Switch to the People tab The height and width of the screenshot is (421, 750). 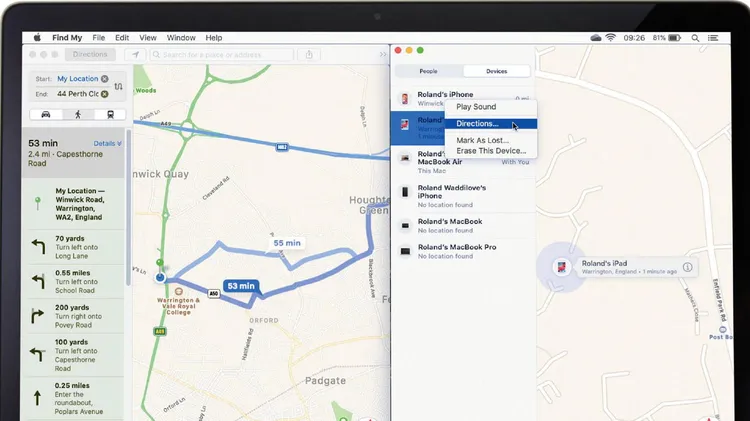point(428,71)
